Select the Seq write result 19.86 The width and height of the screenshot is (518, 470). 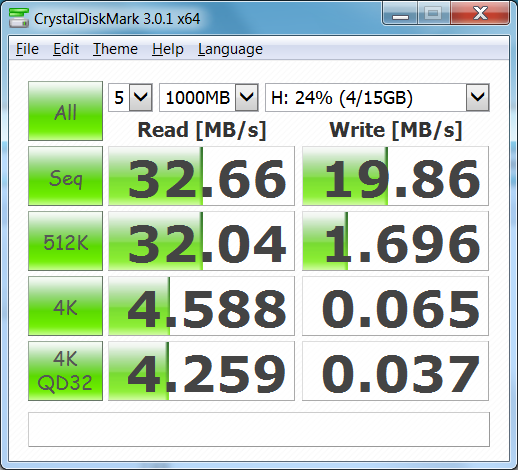coord(395,176)
